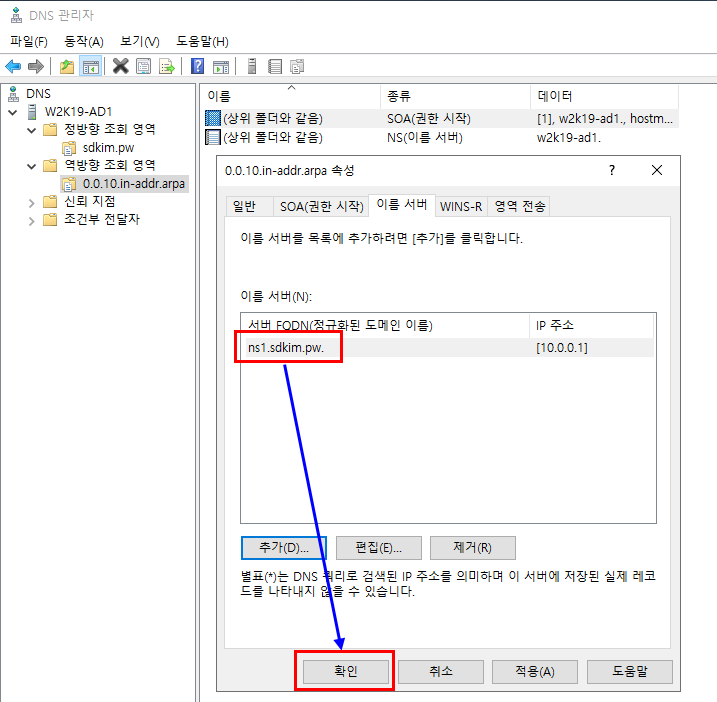Open the 보기(V) menu
This screenshot has width=717, height=702.
coord(140,42)
